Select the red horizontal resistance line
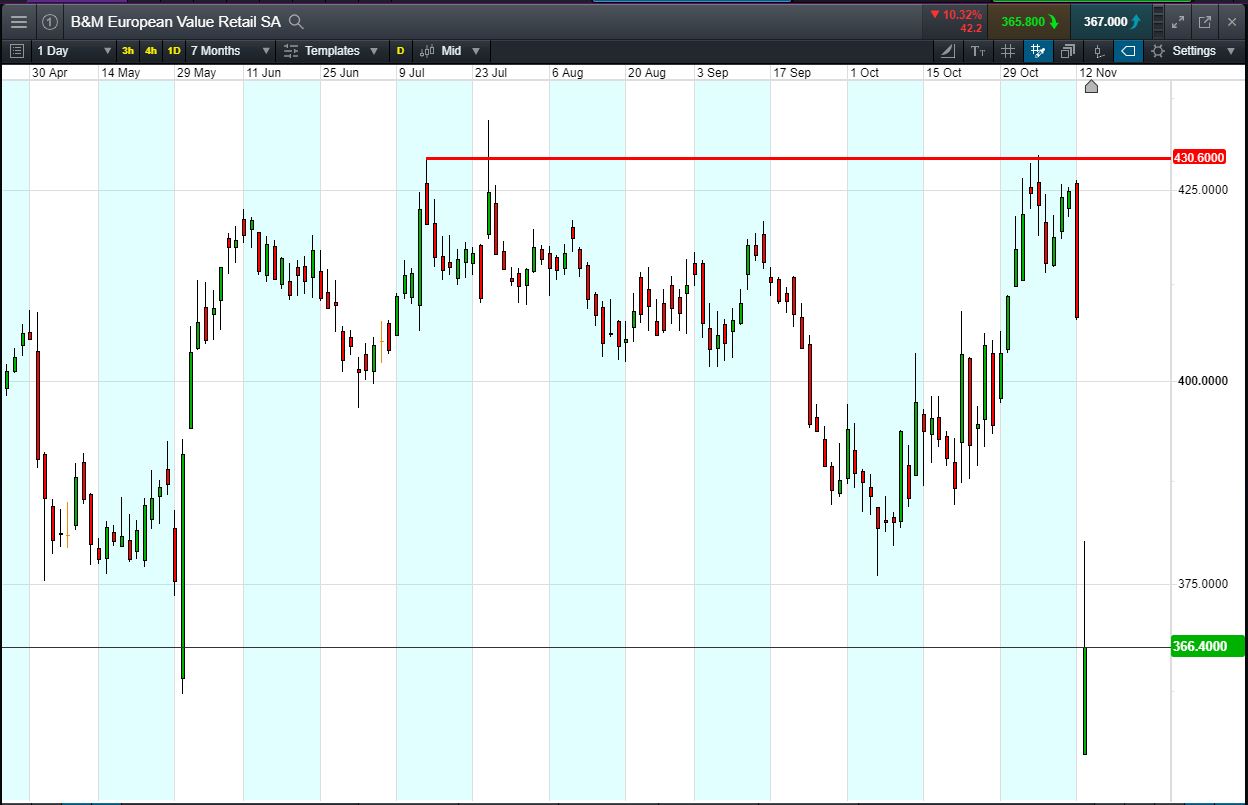The image size is (1248, 805). point(798,158)
